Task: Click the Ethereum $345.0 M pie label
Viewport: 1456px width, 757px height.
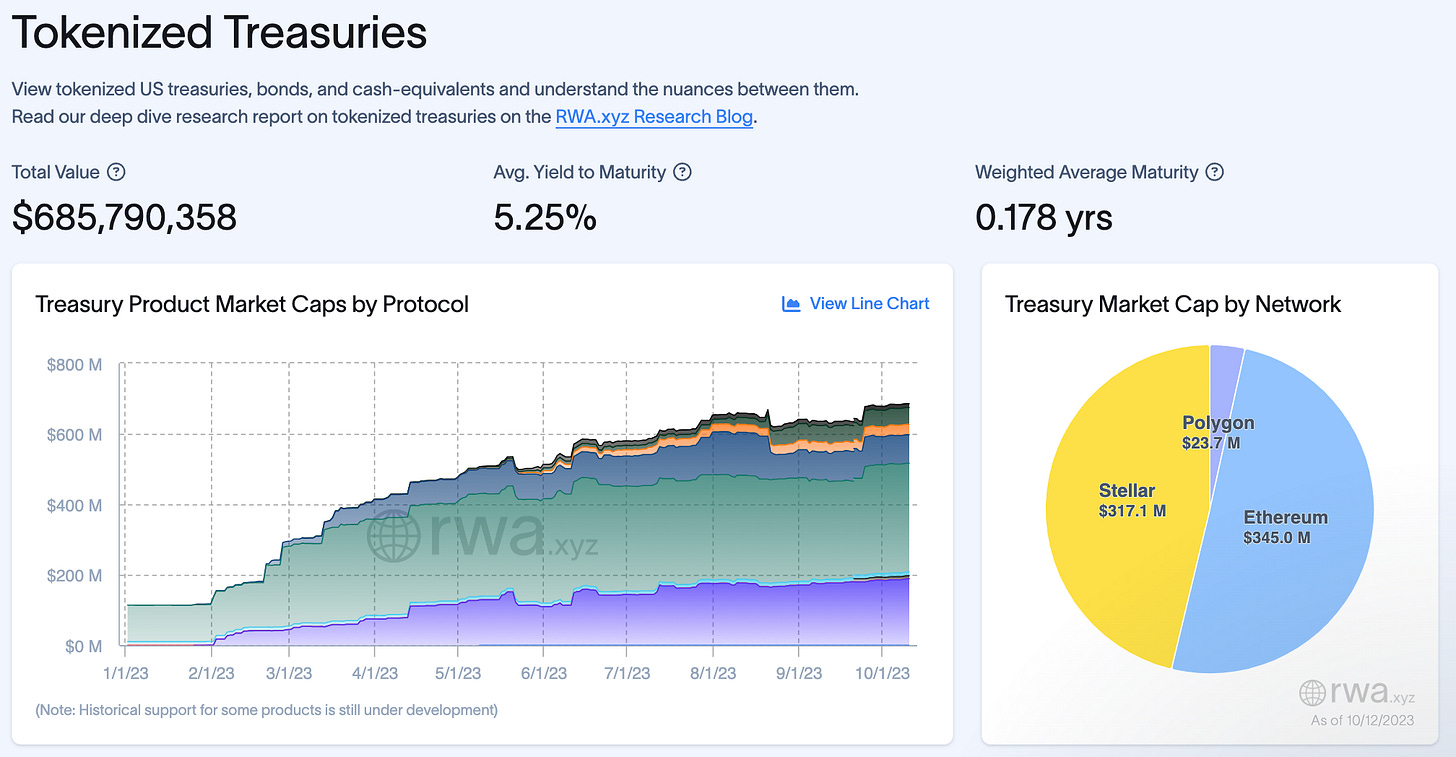Action: (1285, 527)
